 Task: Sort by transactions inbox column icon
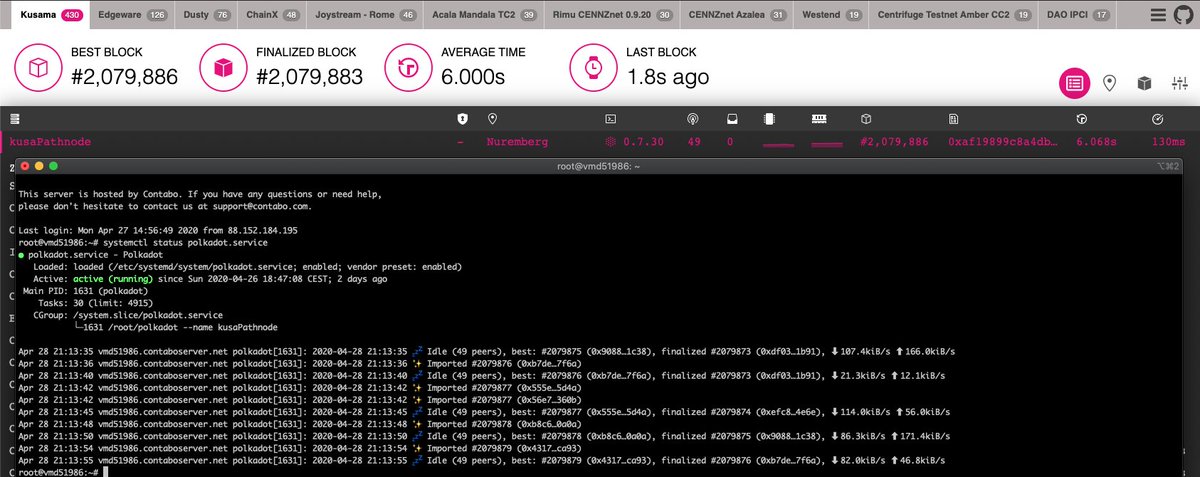(x=732, y=119)
